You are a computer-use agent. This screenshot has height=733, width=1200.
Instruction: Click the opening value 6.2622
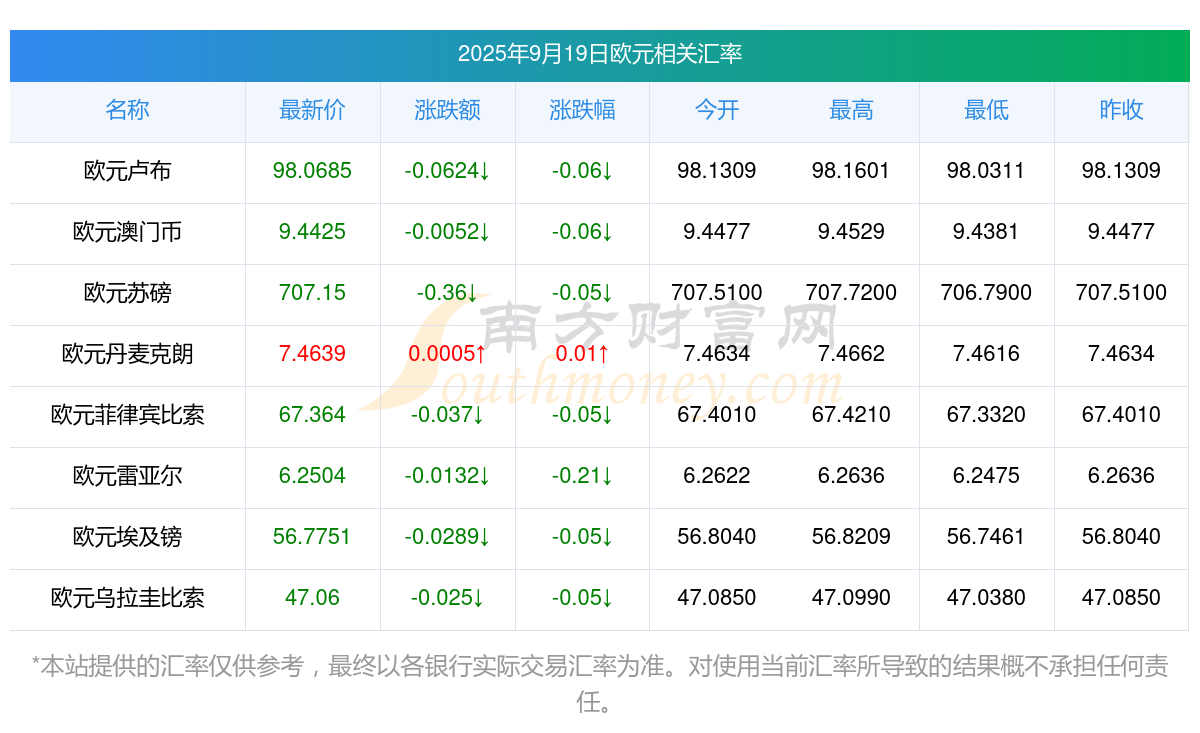(717, 476)
